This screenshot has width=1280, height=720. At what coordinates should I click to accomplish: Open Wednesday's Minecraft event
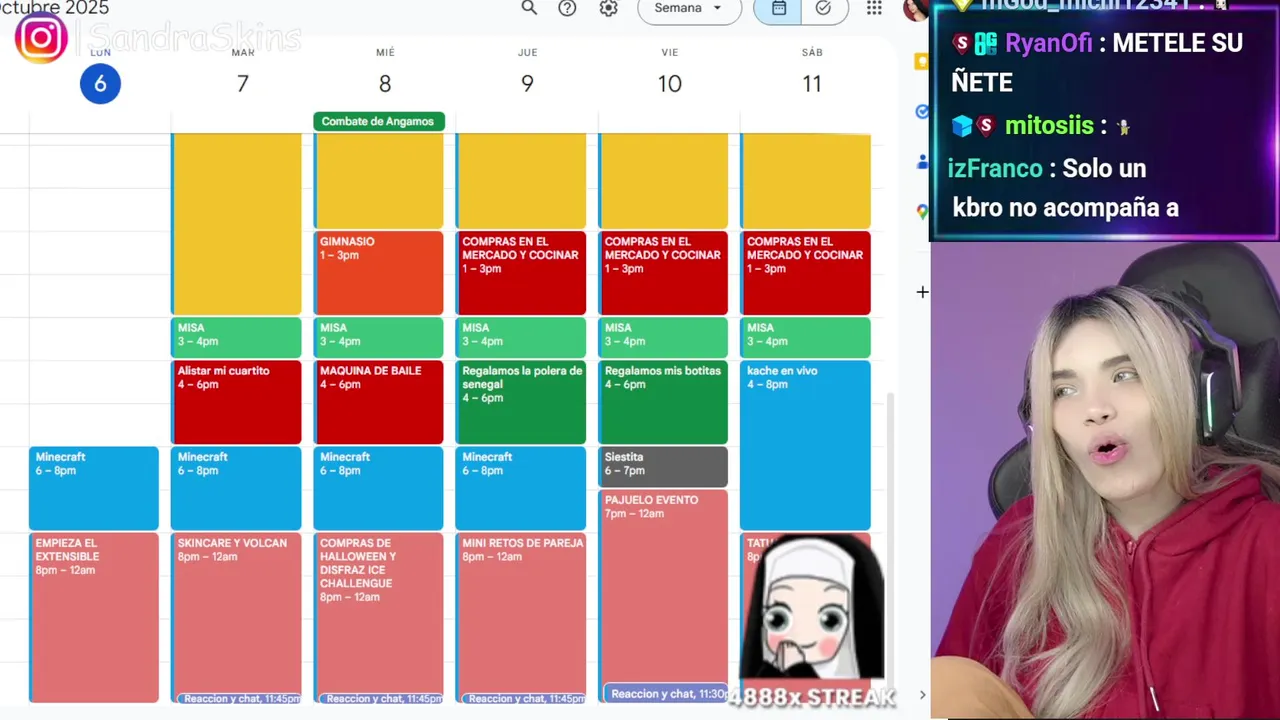pos(379,488)
